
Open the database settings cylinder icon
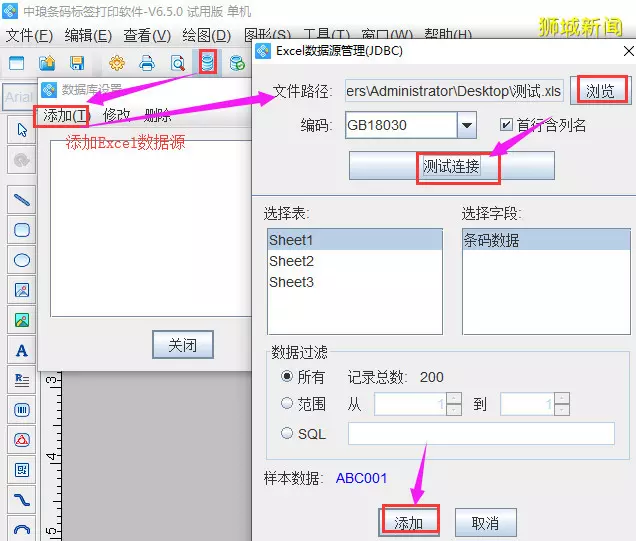[207, 63]
